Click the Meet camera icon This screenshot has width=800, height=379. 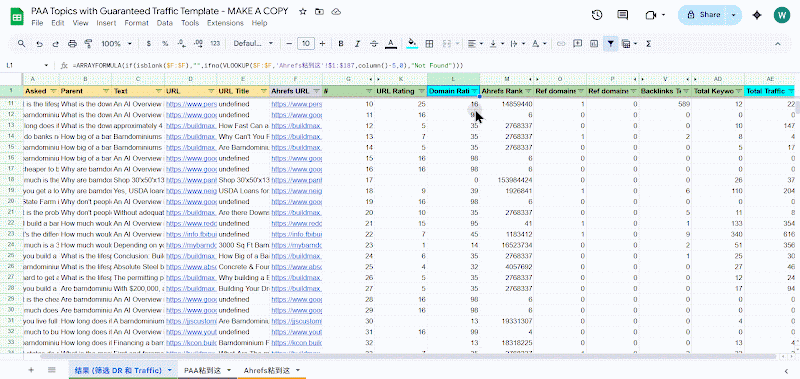(x=651, y=15)
